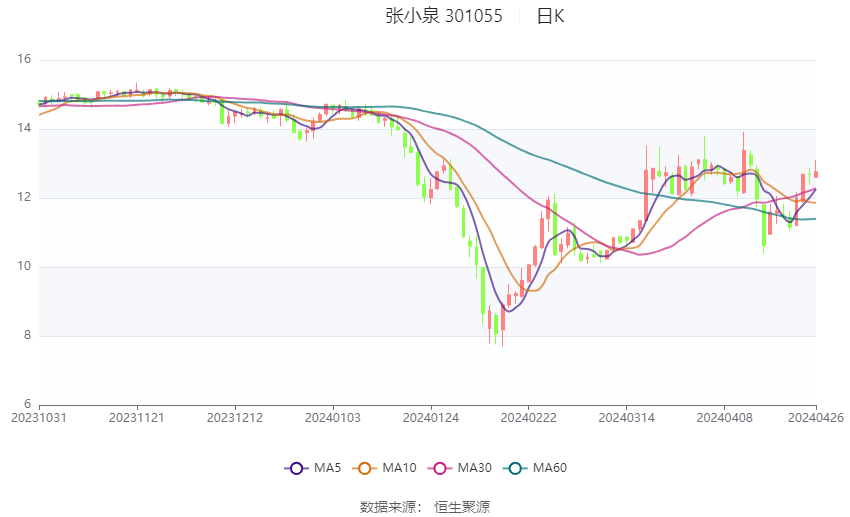Hide the MA60 line via its label

pyautogui.click(x=550, y=468)
